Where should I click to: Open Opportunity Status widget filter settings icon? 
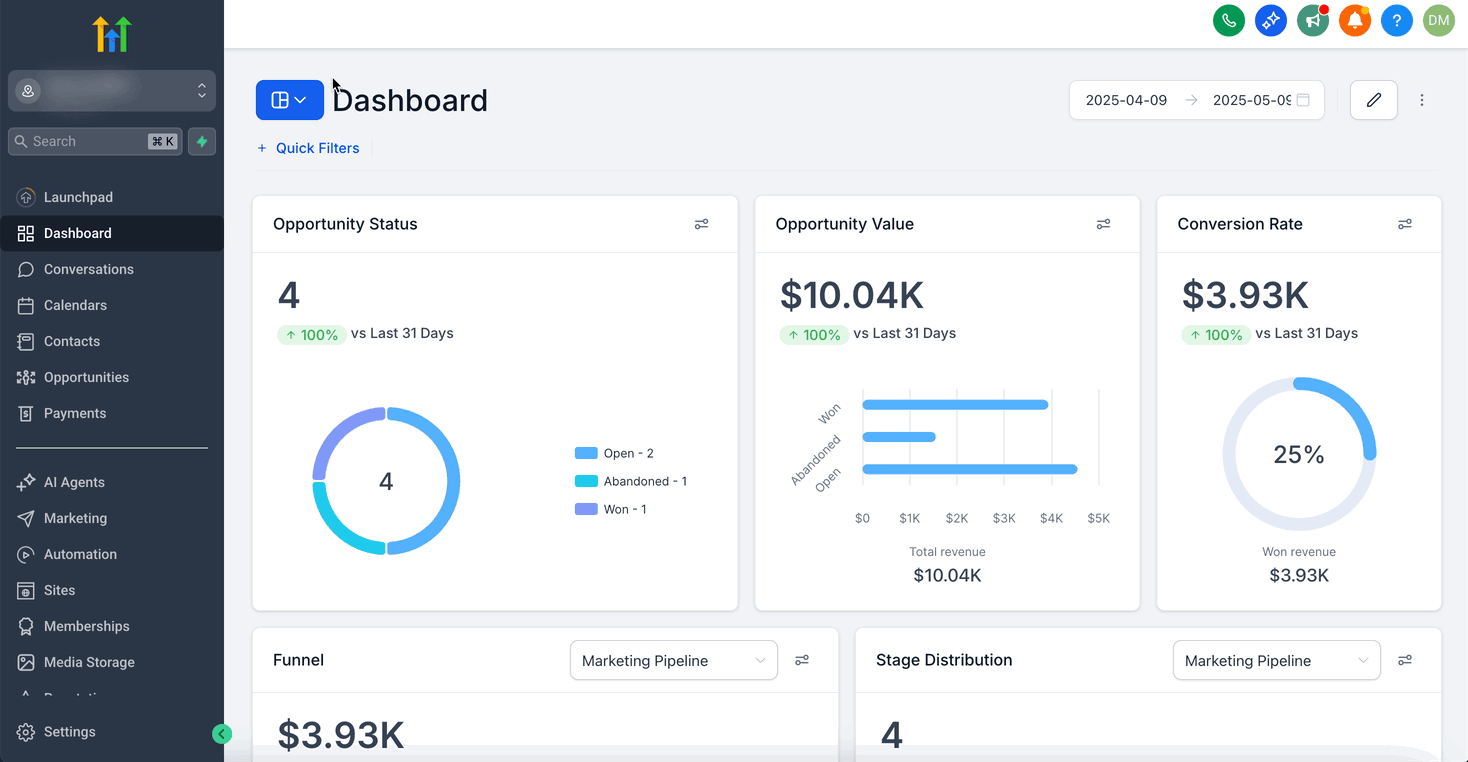[702, 224]
